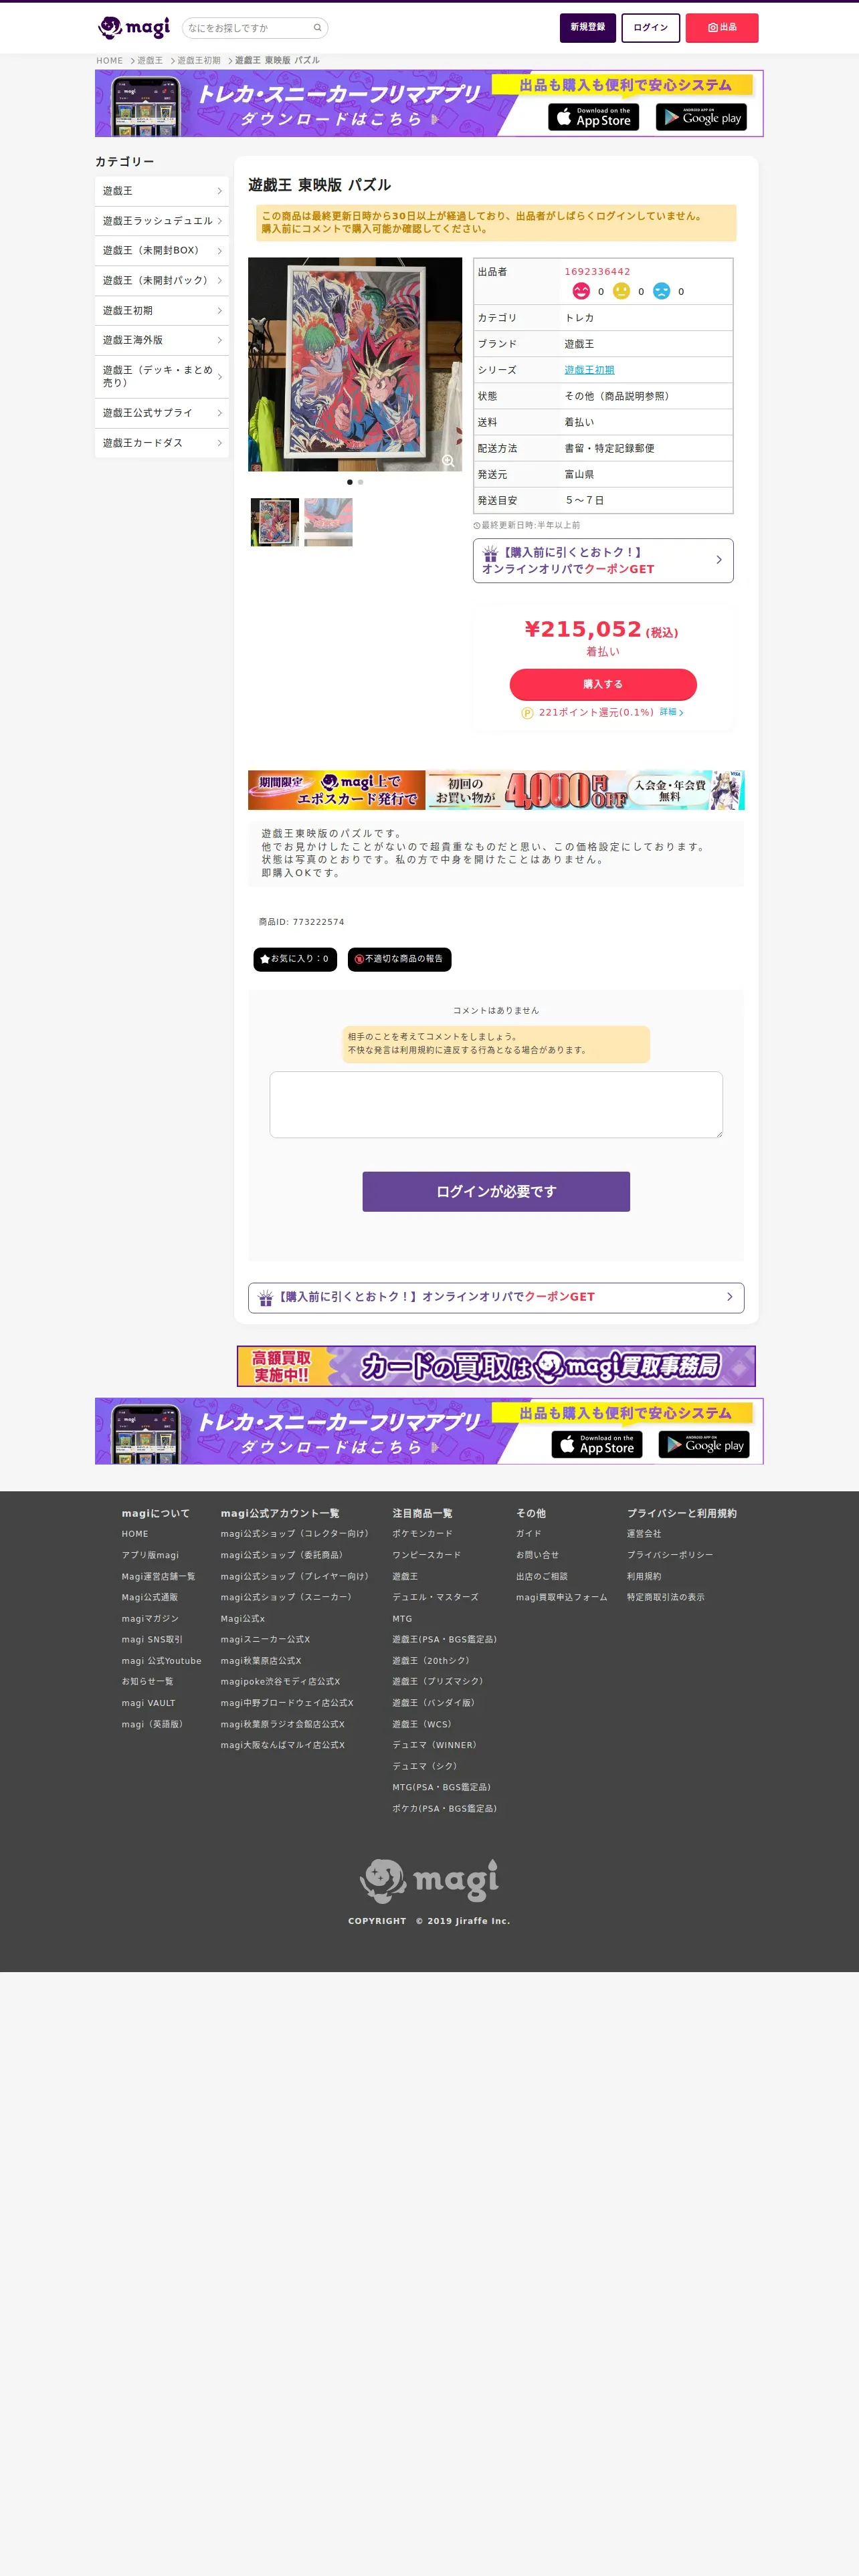Open footer プライバシーポリシー link

[x=670, y=1555]
